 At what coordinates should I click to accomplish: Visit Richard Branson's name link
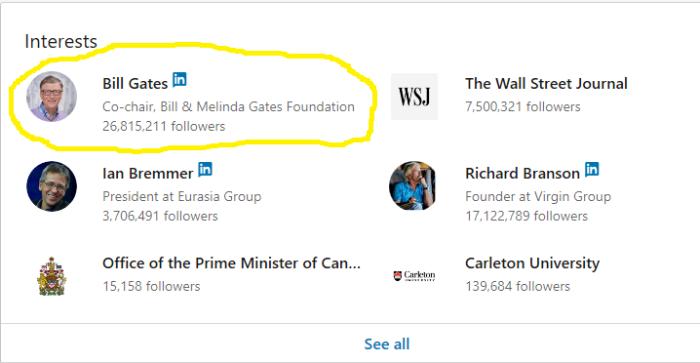[522, 173]
